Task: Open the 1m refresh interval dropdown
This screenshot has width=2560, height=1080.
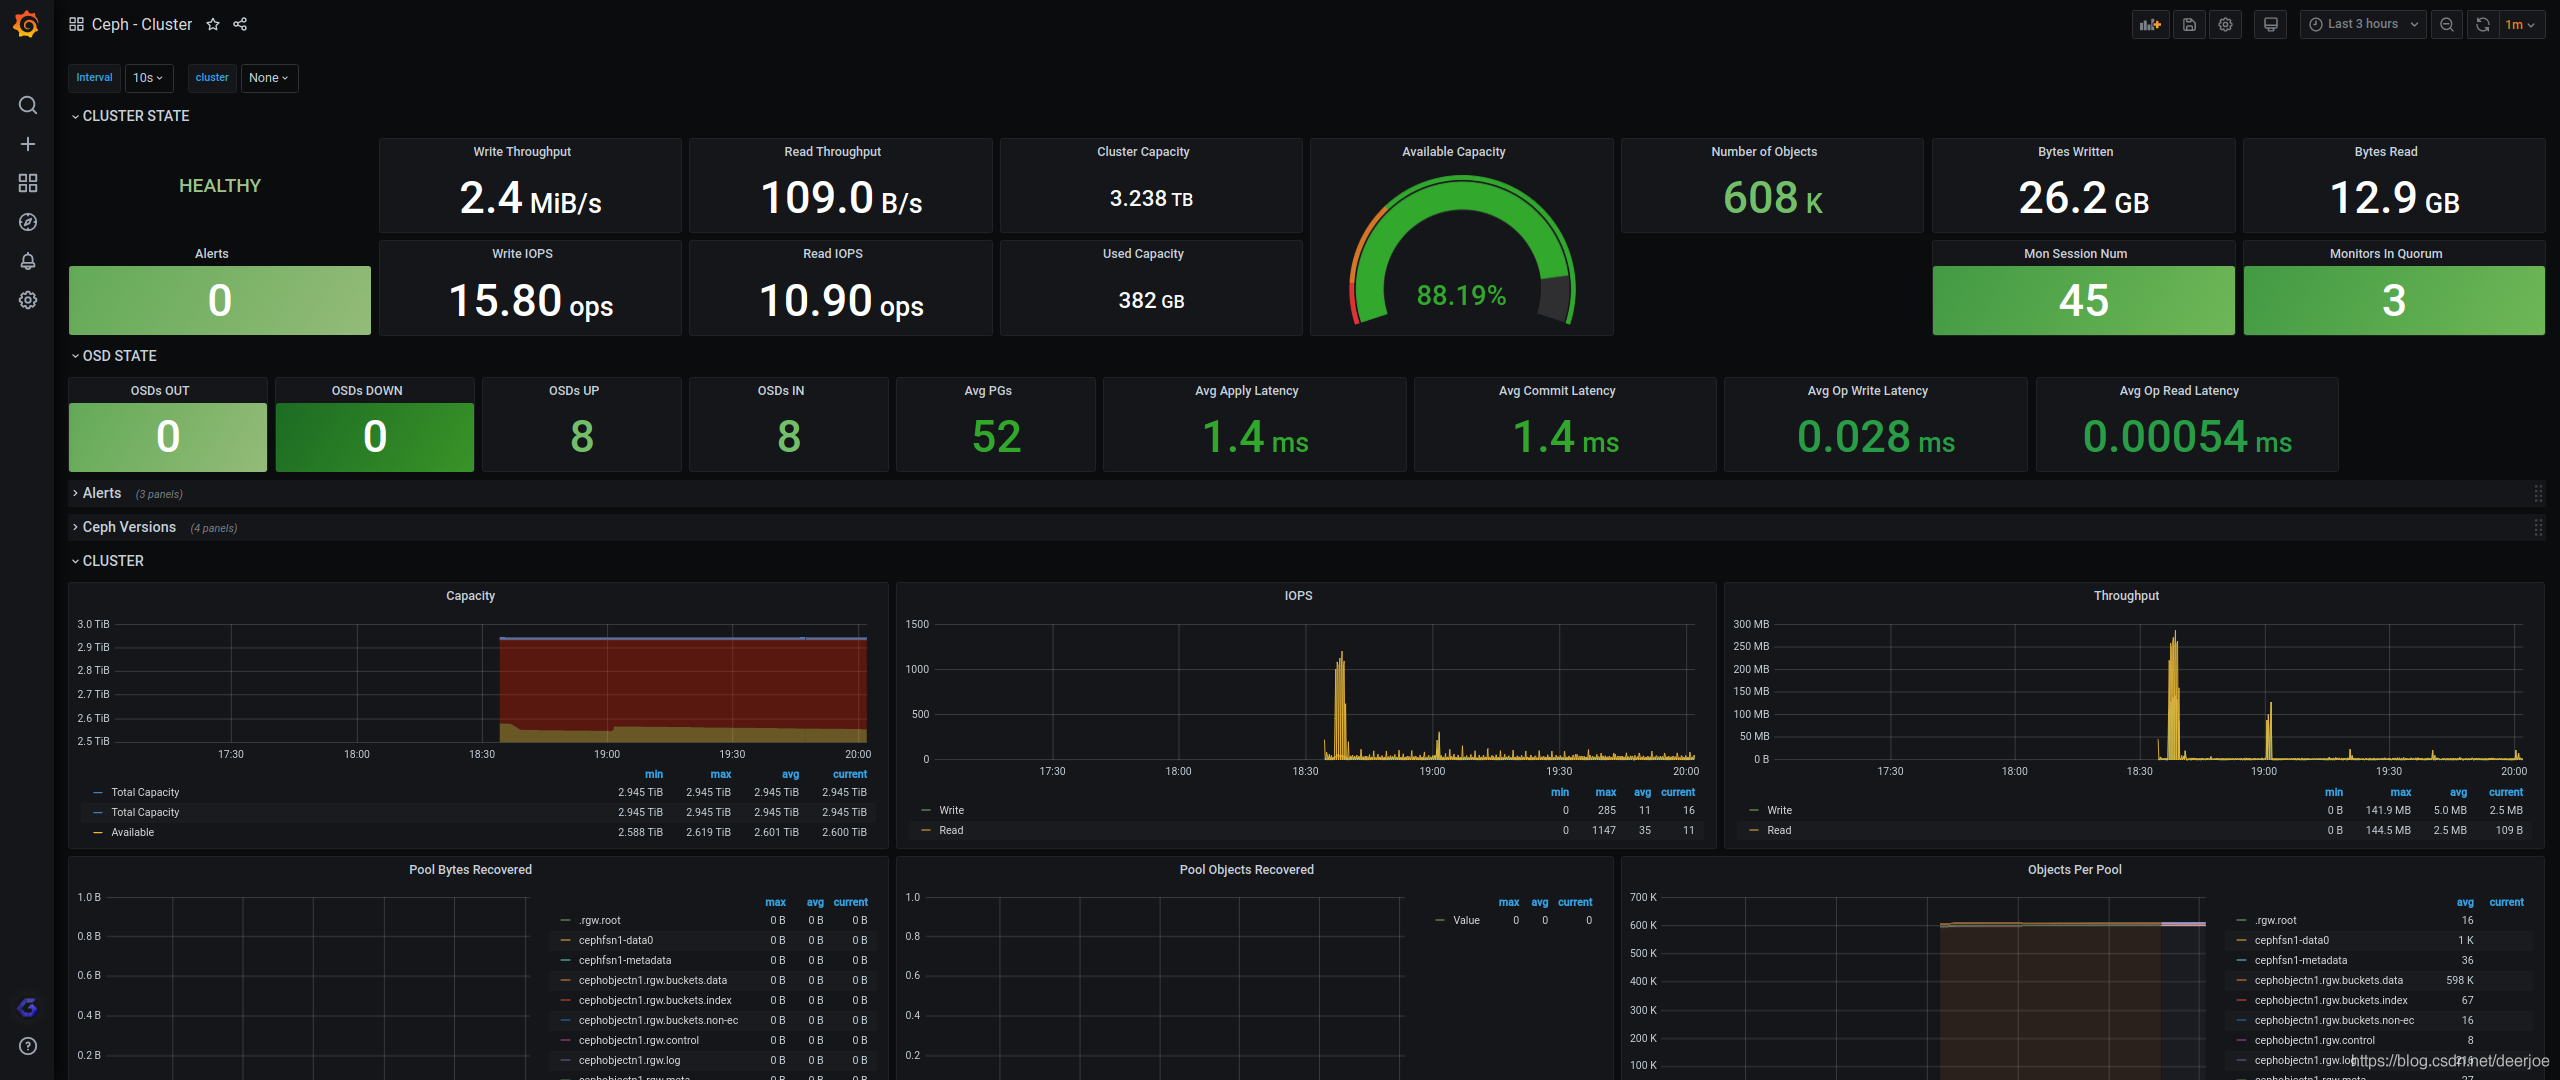Action: click(2521, 24)
